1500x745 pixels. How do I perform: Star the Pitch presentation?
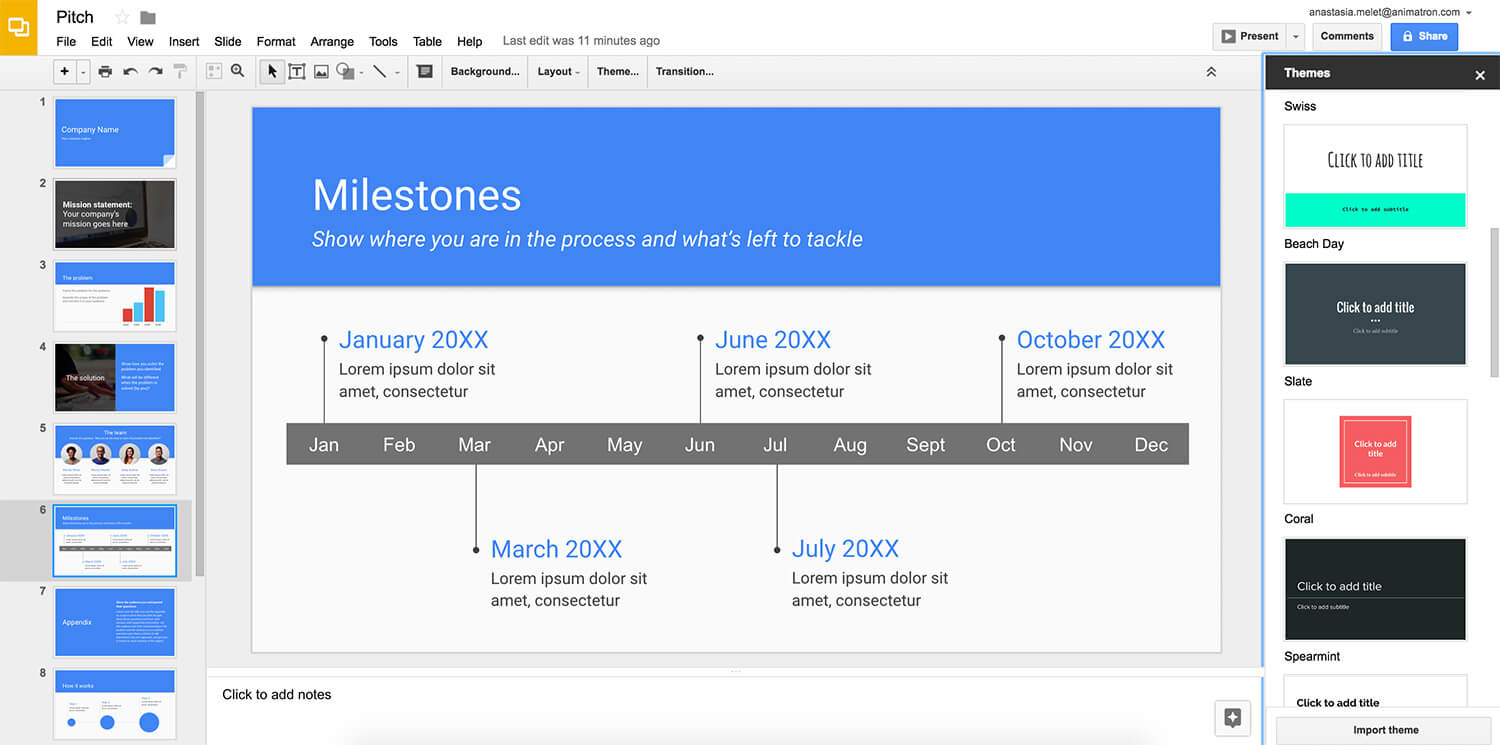[122, 17]
